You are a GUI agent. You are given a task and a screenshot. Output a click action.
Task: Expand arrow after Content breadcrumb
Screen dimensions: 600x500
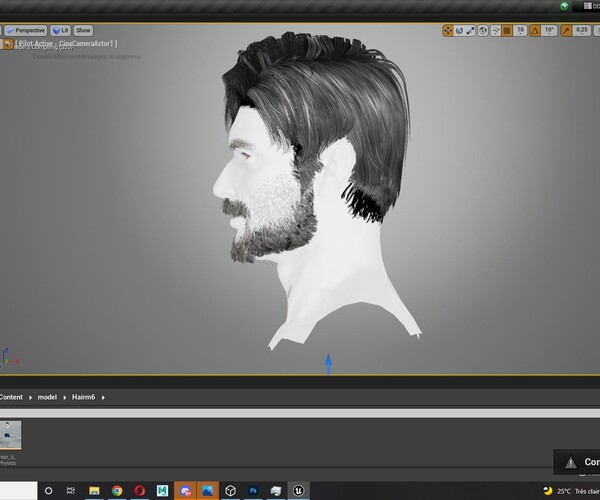coord(30,397)
